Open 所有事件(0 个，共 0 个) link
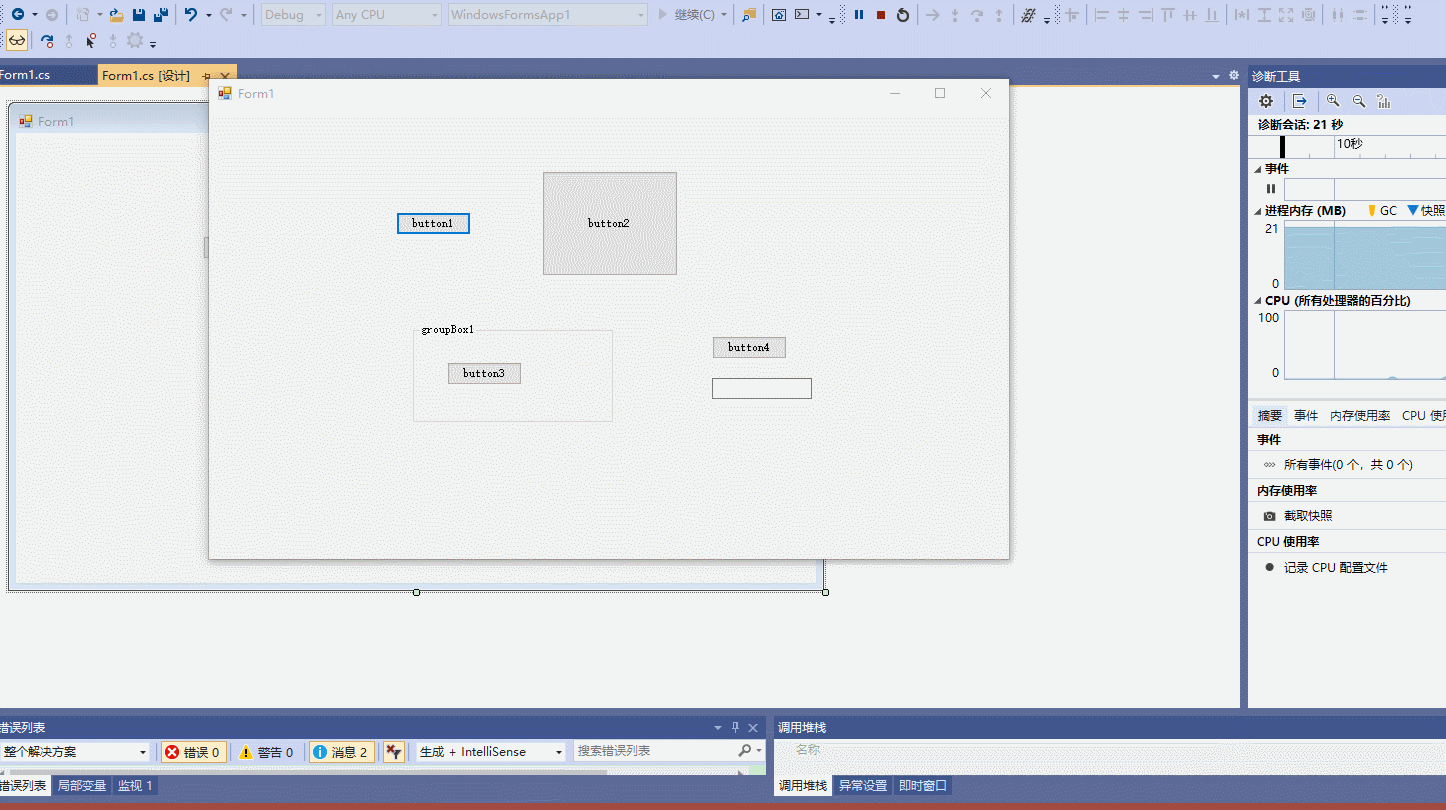 1348,465
